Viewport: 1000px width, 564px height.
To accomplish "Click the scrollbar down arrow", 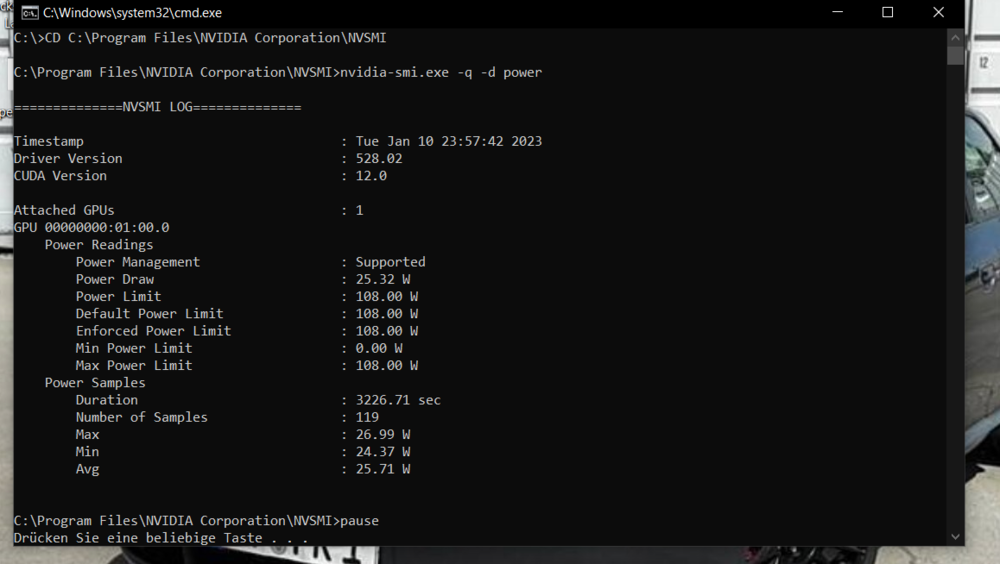I will [x=956, y=537].
